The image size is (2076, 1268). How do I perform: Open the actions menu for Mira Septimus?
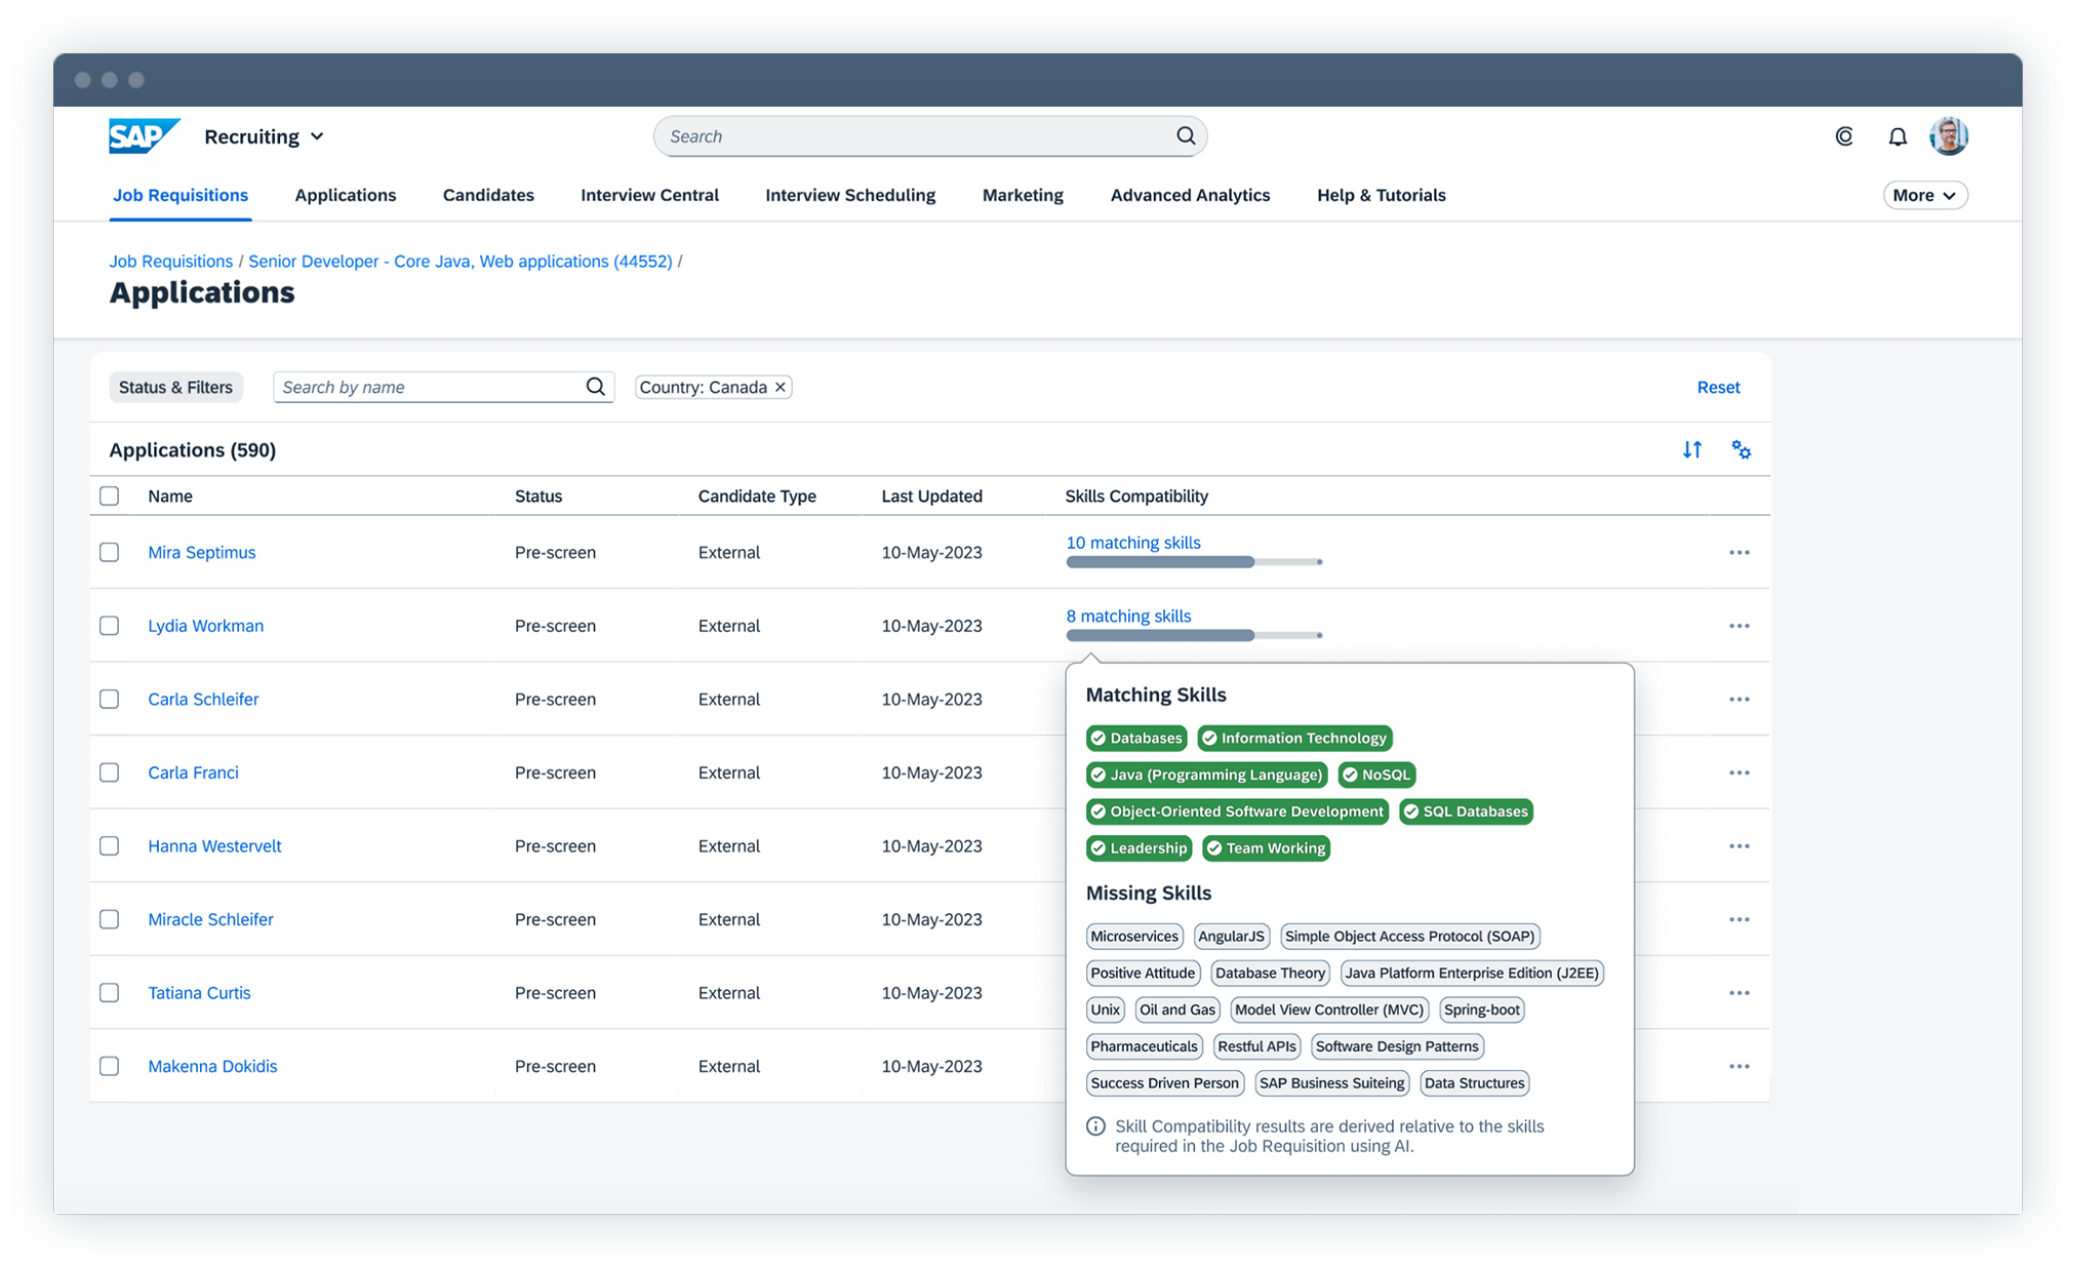pyautogui.click(x=1739, y=553)
